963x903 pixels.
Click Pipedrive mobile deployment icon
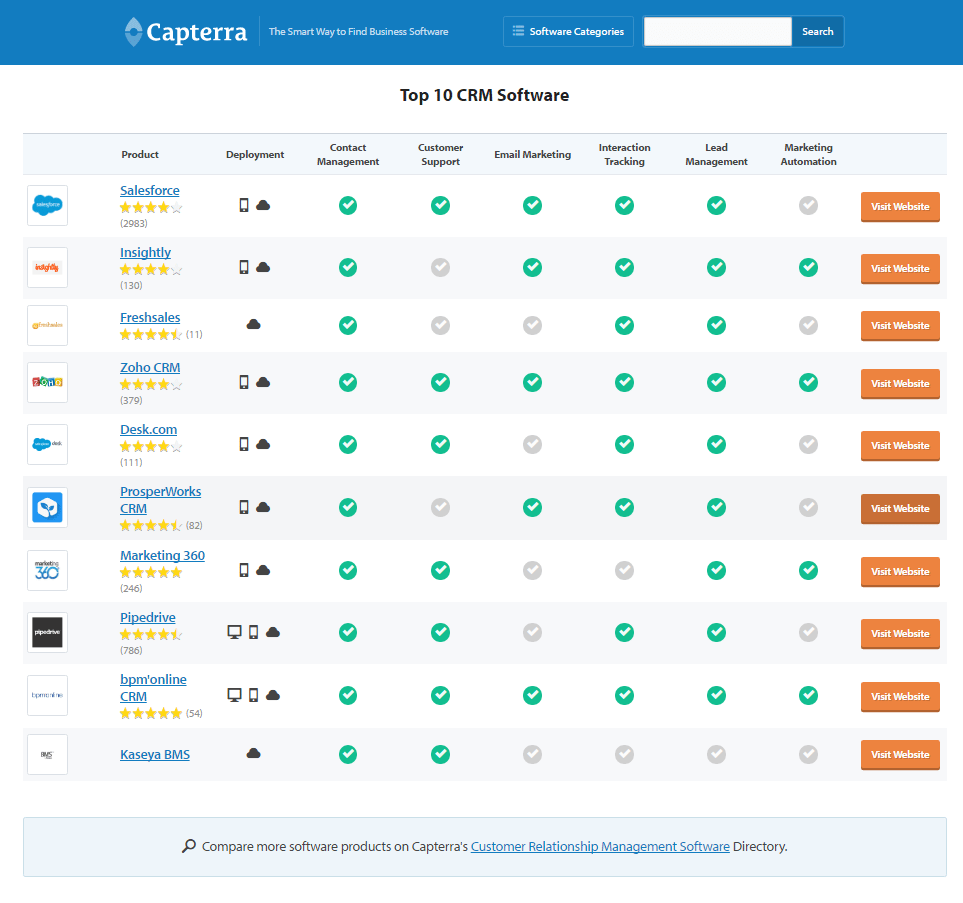point(254,632)
